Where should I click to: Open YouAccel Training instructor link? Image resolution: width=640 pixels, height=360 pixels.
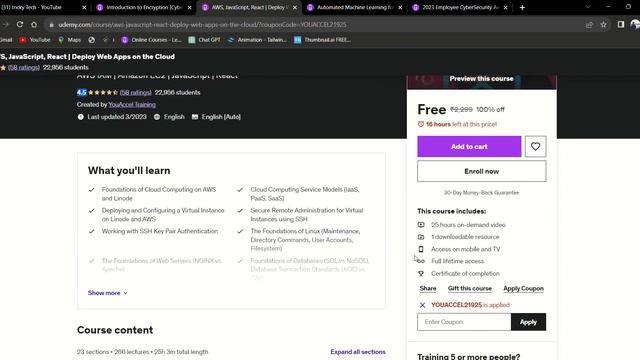tap(132, 104)
